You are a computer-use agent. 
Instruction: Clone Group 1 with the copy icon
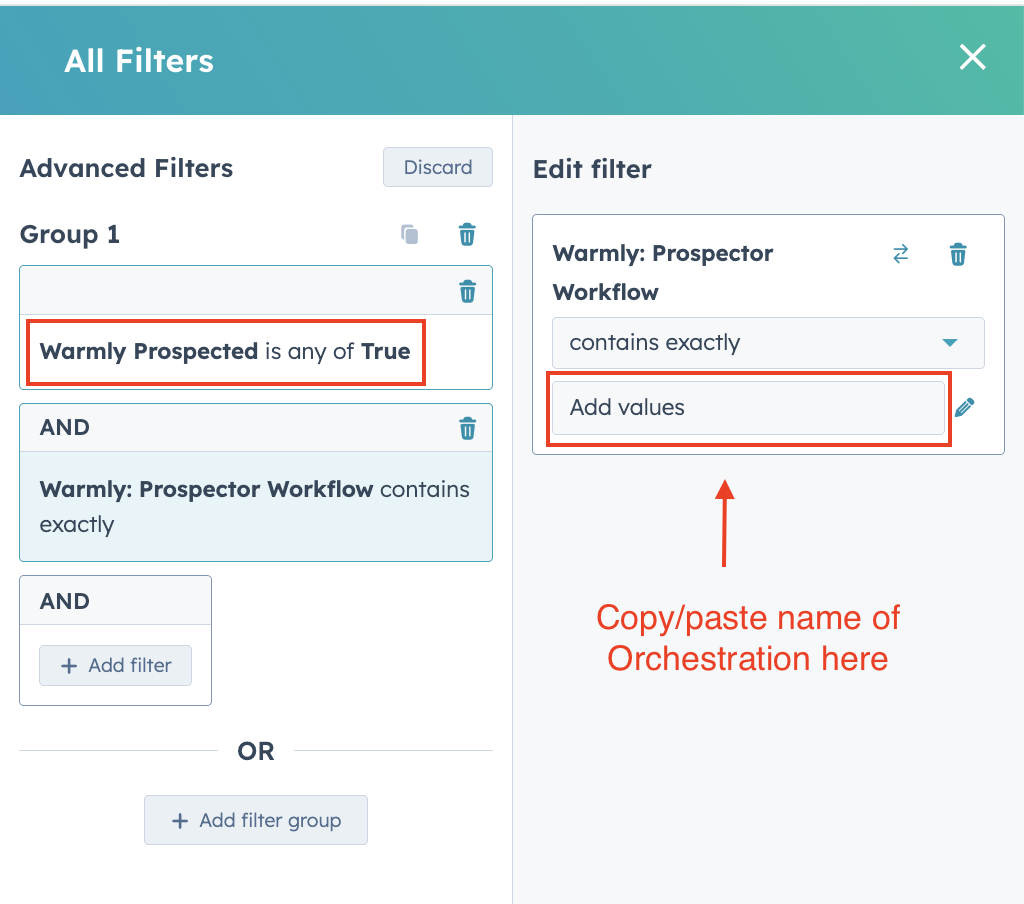(409, 235)
